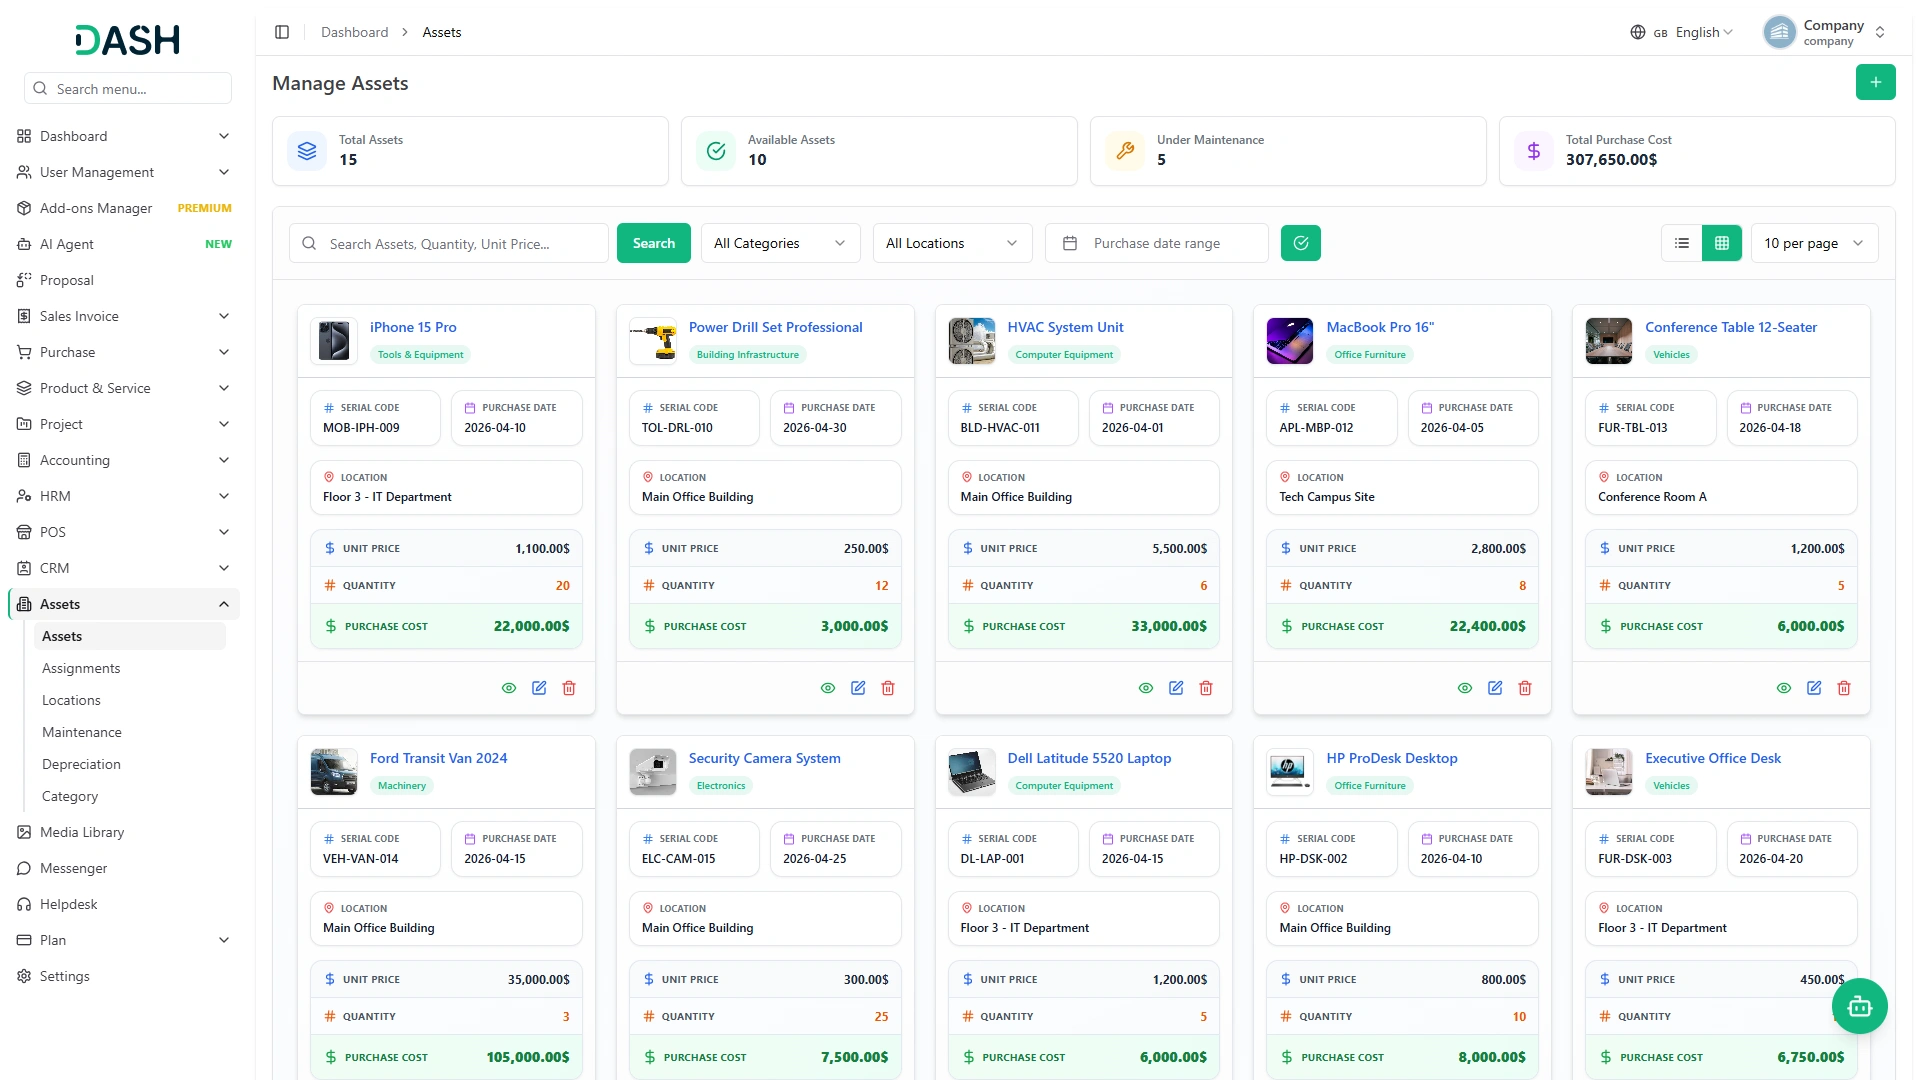
Task: Edit the Power Drill Set Professional asset
Action: coord(858,688)
